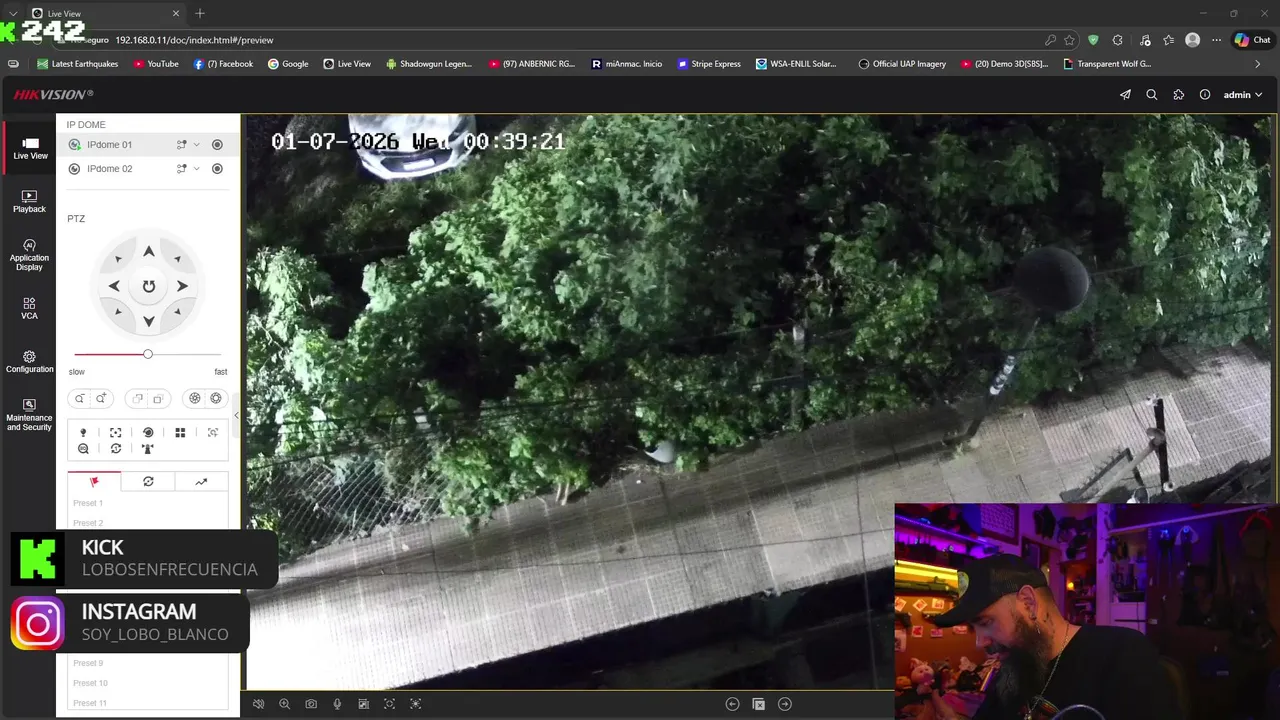Pan camera left with PTZ arrow
This screenshot has width=1280, height=720.
pyautogui.click(x=114, y=286)
